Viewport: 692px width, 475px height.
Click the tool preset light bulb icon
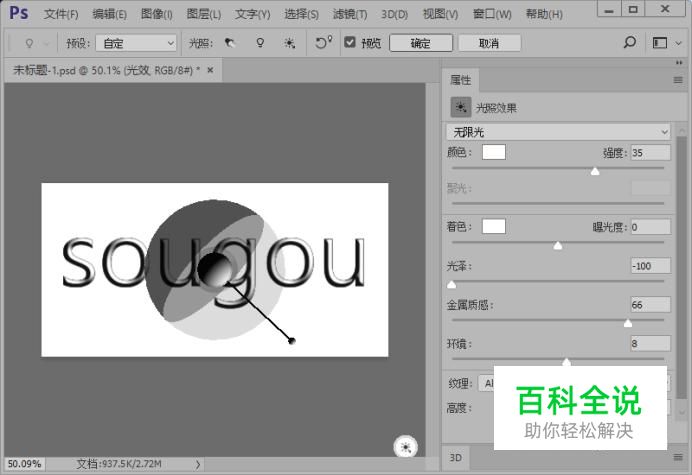point(29,43)
